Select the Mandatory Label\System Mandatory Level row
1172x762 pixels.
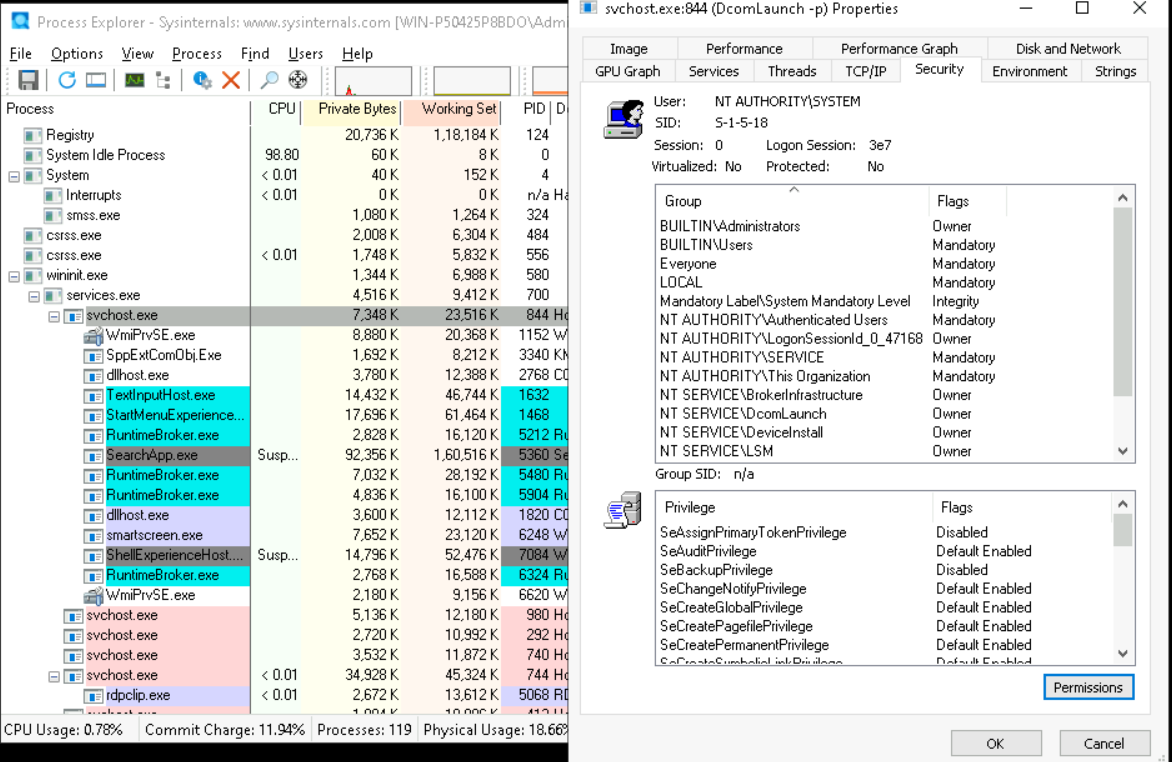pos(885,301)
